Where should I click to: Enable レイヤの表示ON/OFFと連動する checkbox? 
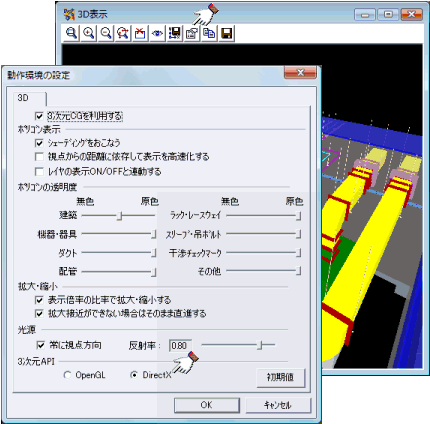[39, 172]
